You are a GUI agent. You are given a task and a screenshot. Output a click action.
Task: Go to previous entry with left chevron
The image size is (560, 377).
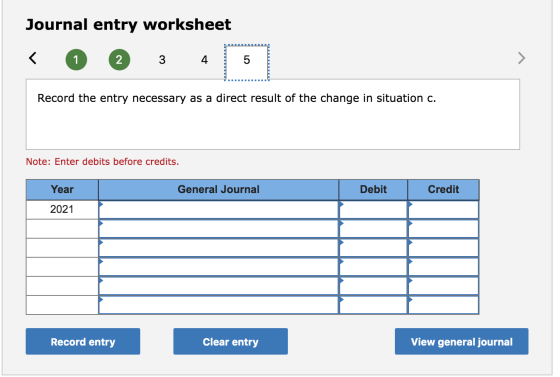pos(33,58)
